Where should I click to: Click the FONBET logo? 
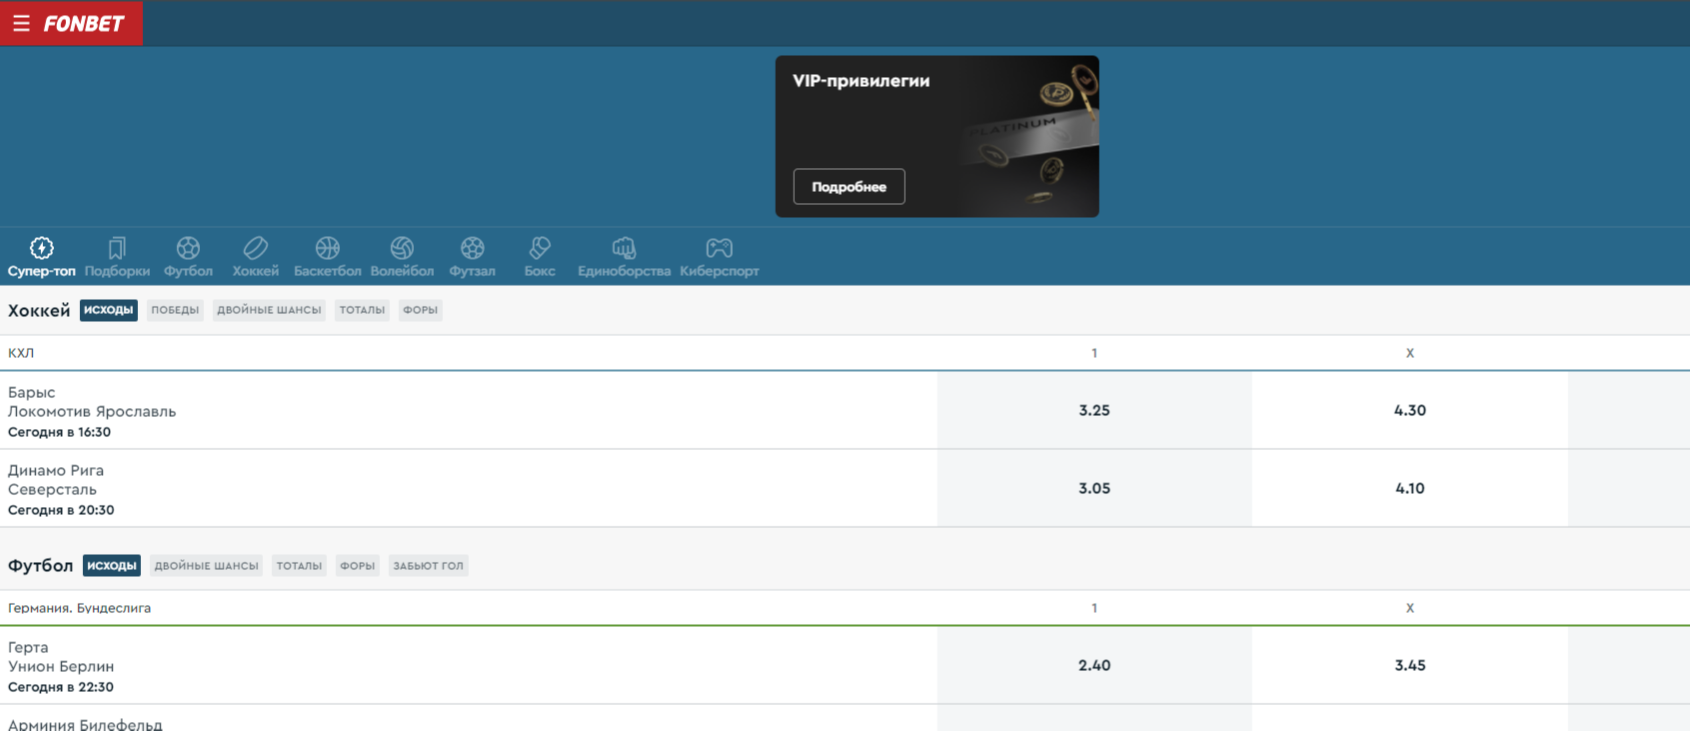[84, 23]
